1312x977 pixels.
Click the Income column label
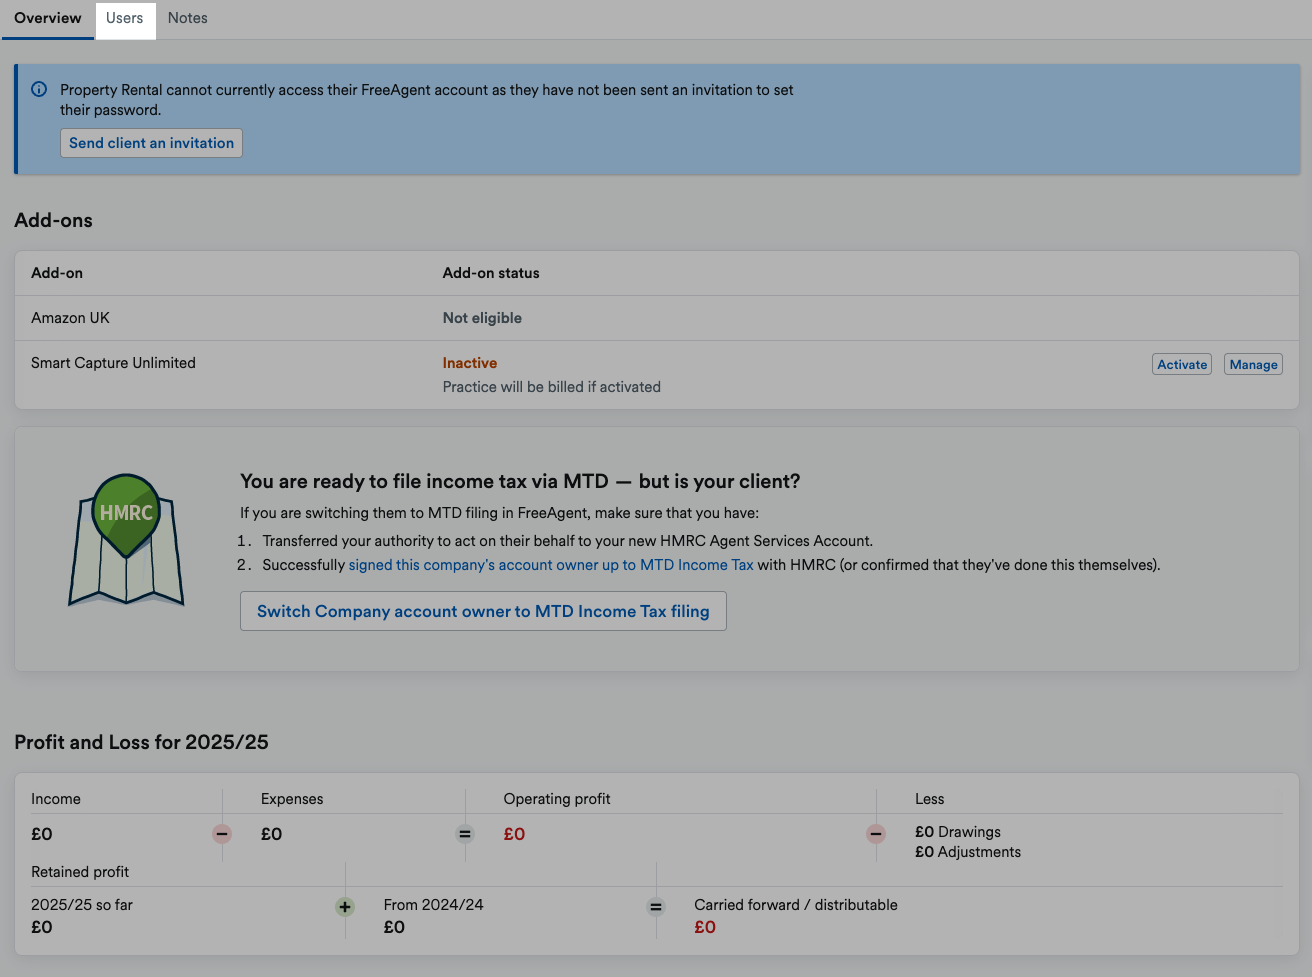pos(56,799)
